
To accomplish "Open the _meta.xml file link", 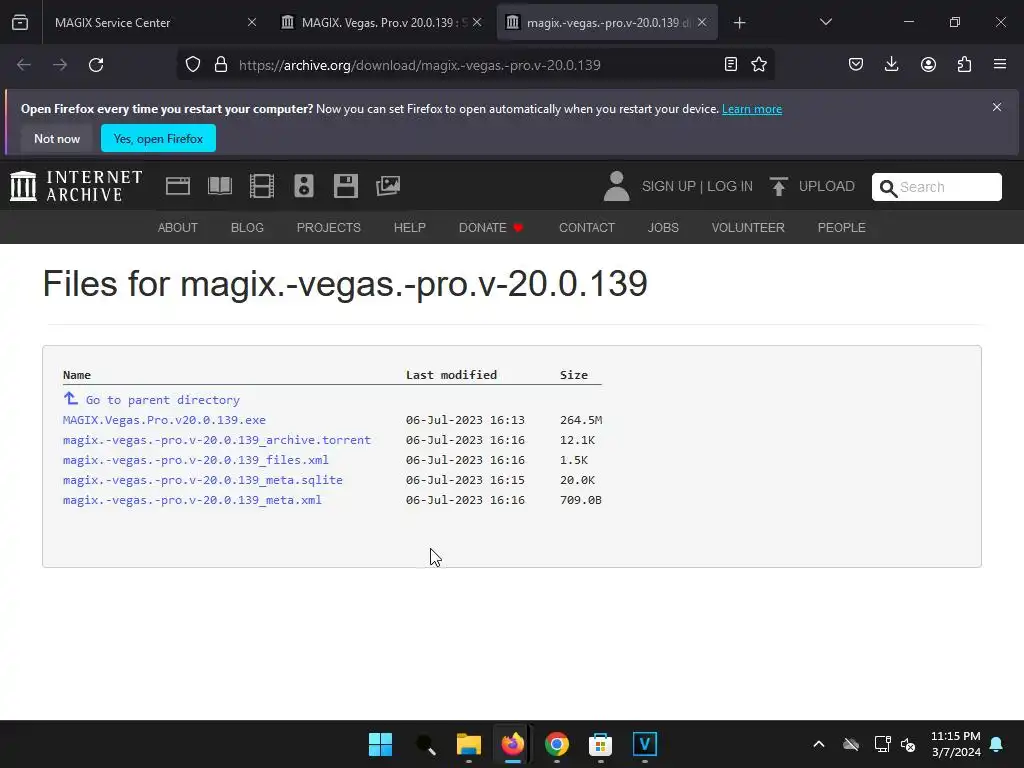I will [192, 500].
